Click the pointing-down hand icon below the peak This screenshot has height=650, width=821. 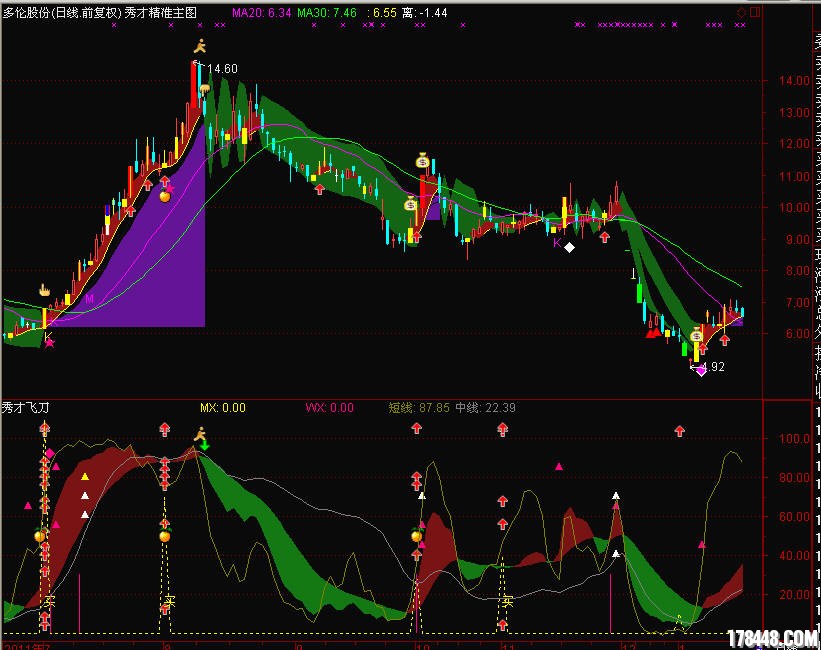click(x=205, y=89)
